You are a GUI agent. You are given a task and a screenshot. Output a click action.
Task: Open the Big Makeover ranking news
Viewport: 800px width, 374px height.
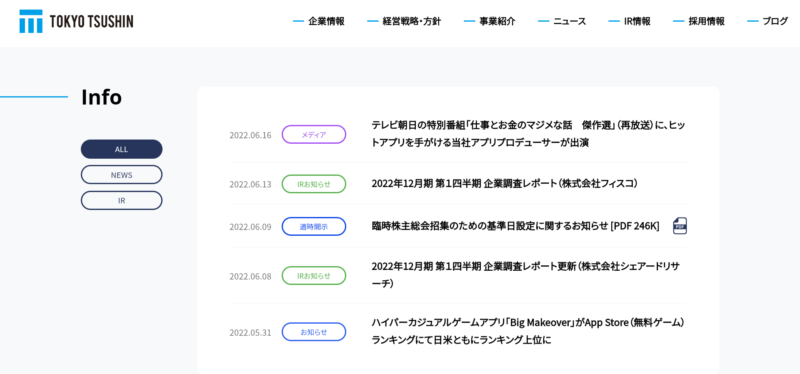point(528,331)
